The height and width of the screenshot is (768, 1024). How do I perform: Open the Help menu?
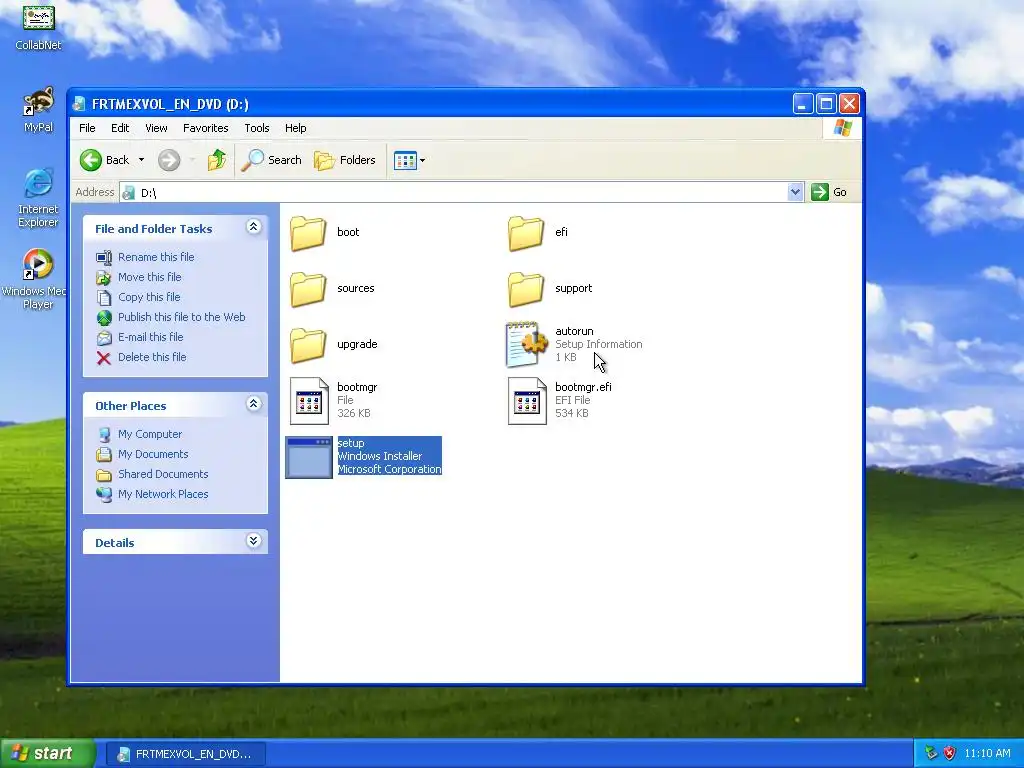tap(295, 128)
